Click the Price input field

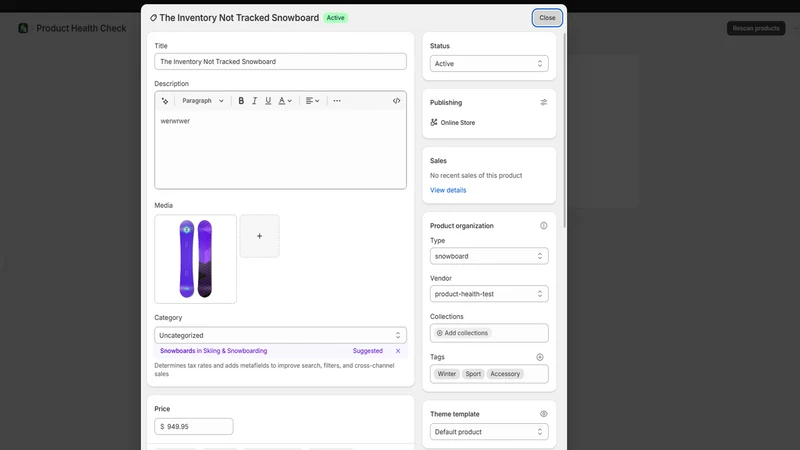tap(193, 427)
